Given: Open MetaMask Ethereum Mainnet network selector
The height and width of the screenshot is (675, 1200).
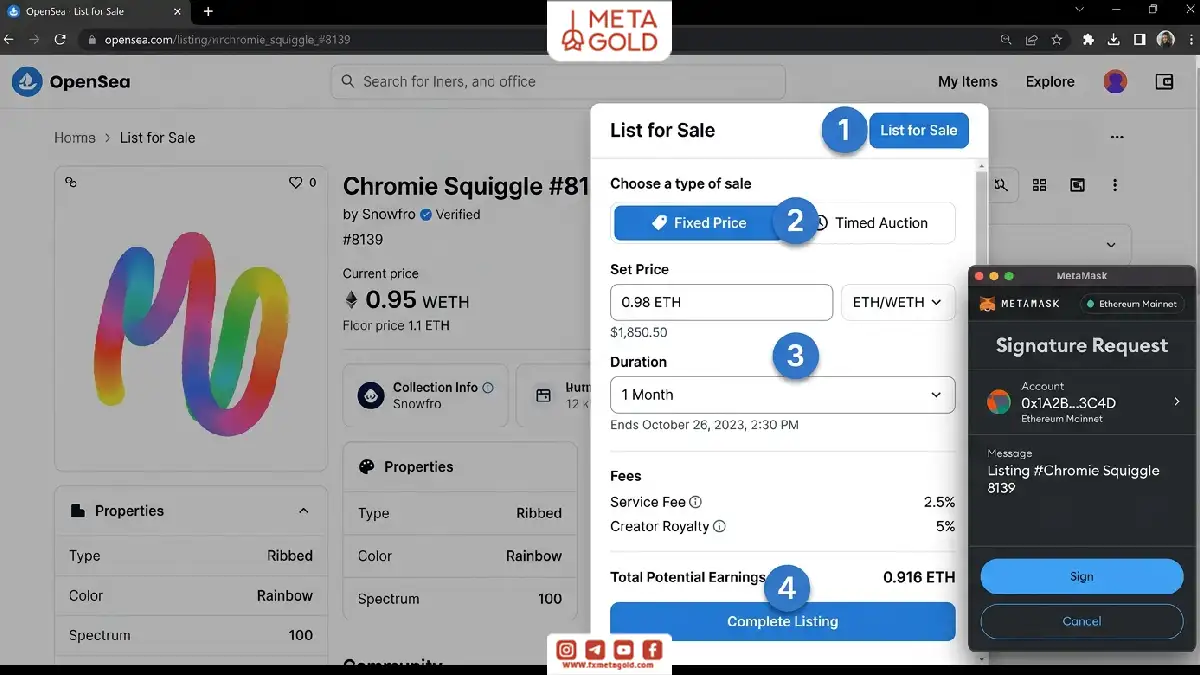Looking at the screenshot, I should pyautogui.click(x=1132, y=303).
